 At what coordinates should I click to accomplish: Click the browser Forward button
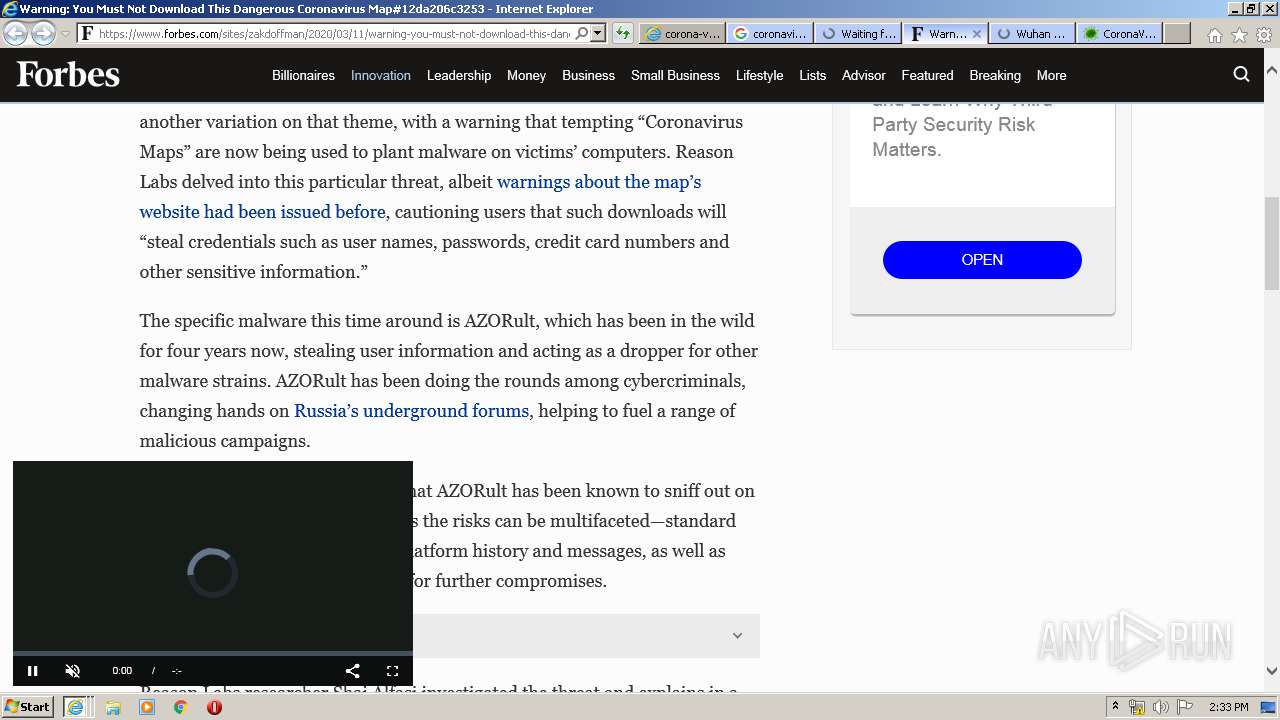click(x=43, y=33)
